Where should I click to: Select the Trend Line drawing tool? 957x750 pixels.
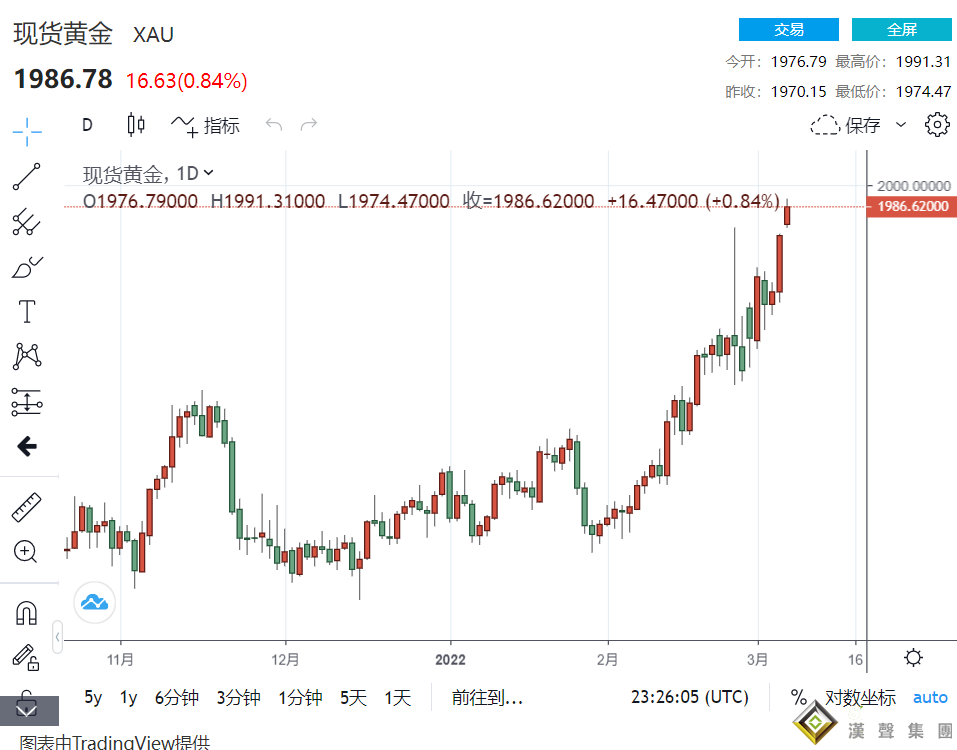tap(27, 176)
